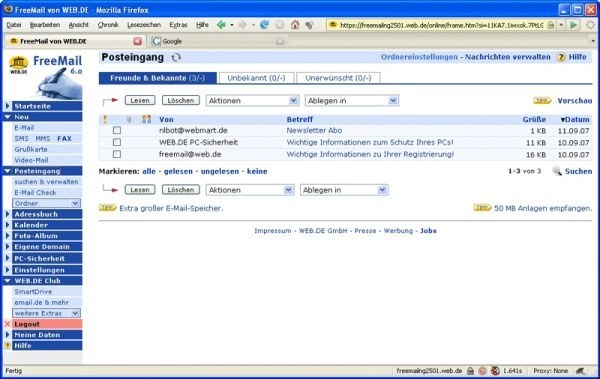Image resolution: width=600 pixels, height=379 pixels.
Task: Click the lower Löschen button
Action: tap(181, 190)
